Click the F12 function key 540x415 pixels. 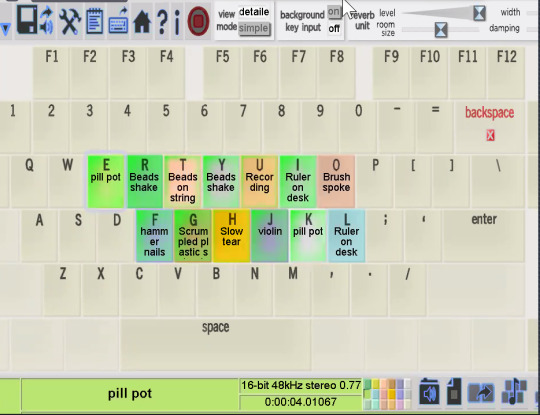point(506,72)
